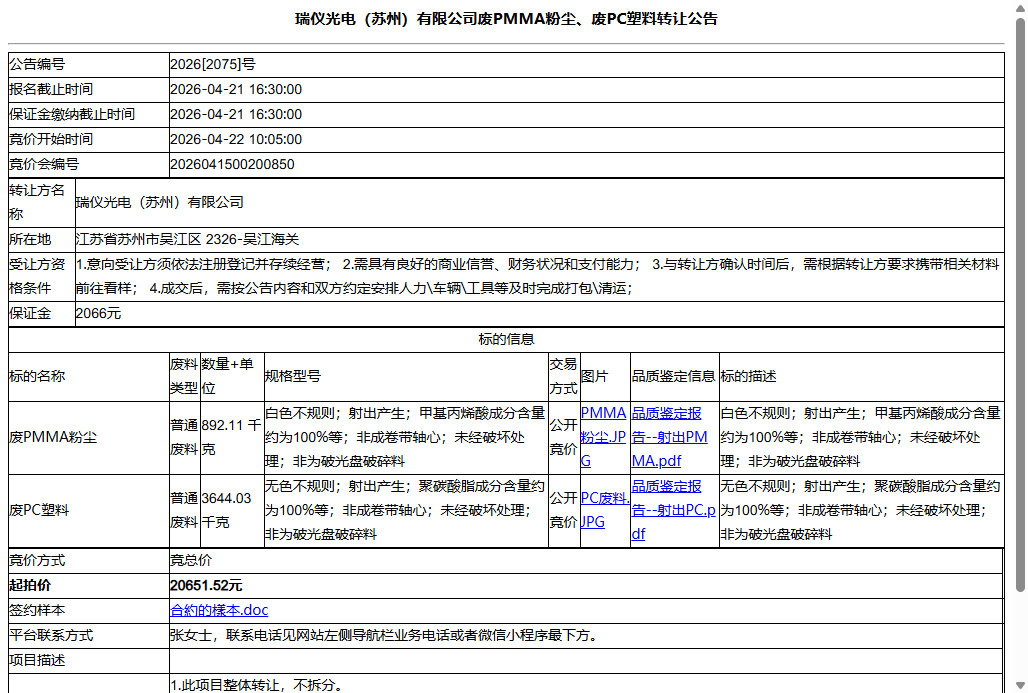Click the 公告编号 label
The height and width of the screenshot is (693, 1028).
pos(37,64)
